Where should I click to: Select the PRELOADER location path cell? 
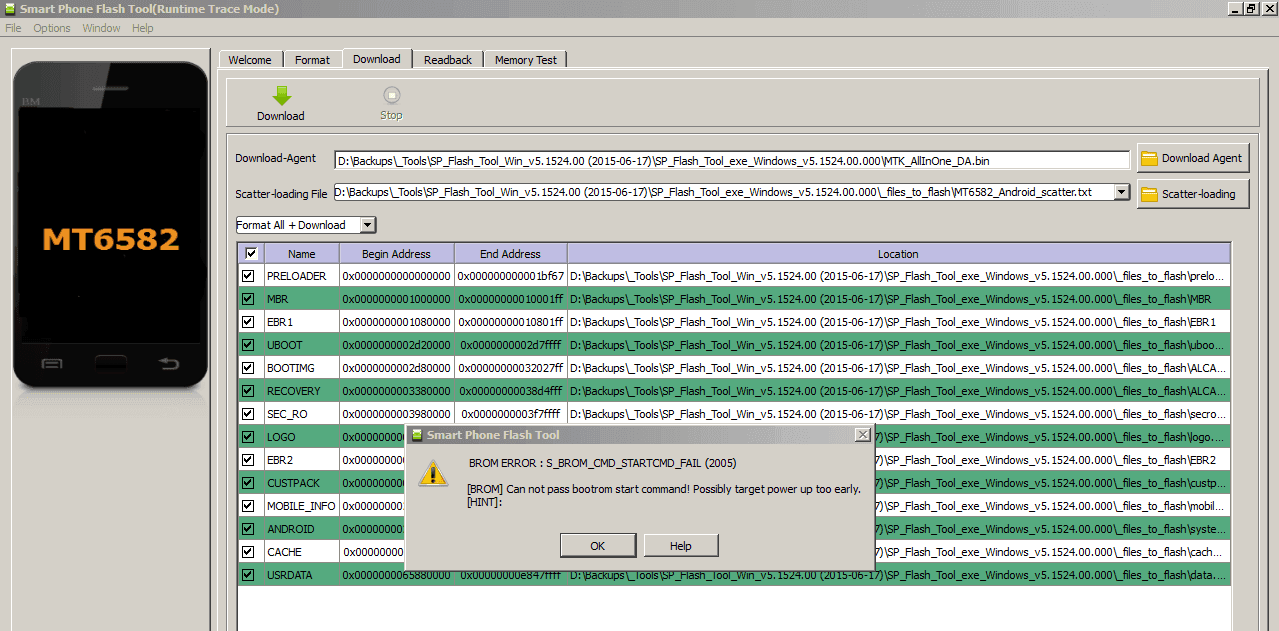(x=898, y=276)
